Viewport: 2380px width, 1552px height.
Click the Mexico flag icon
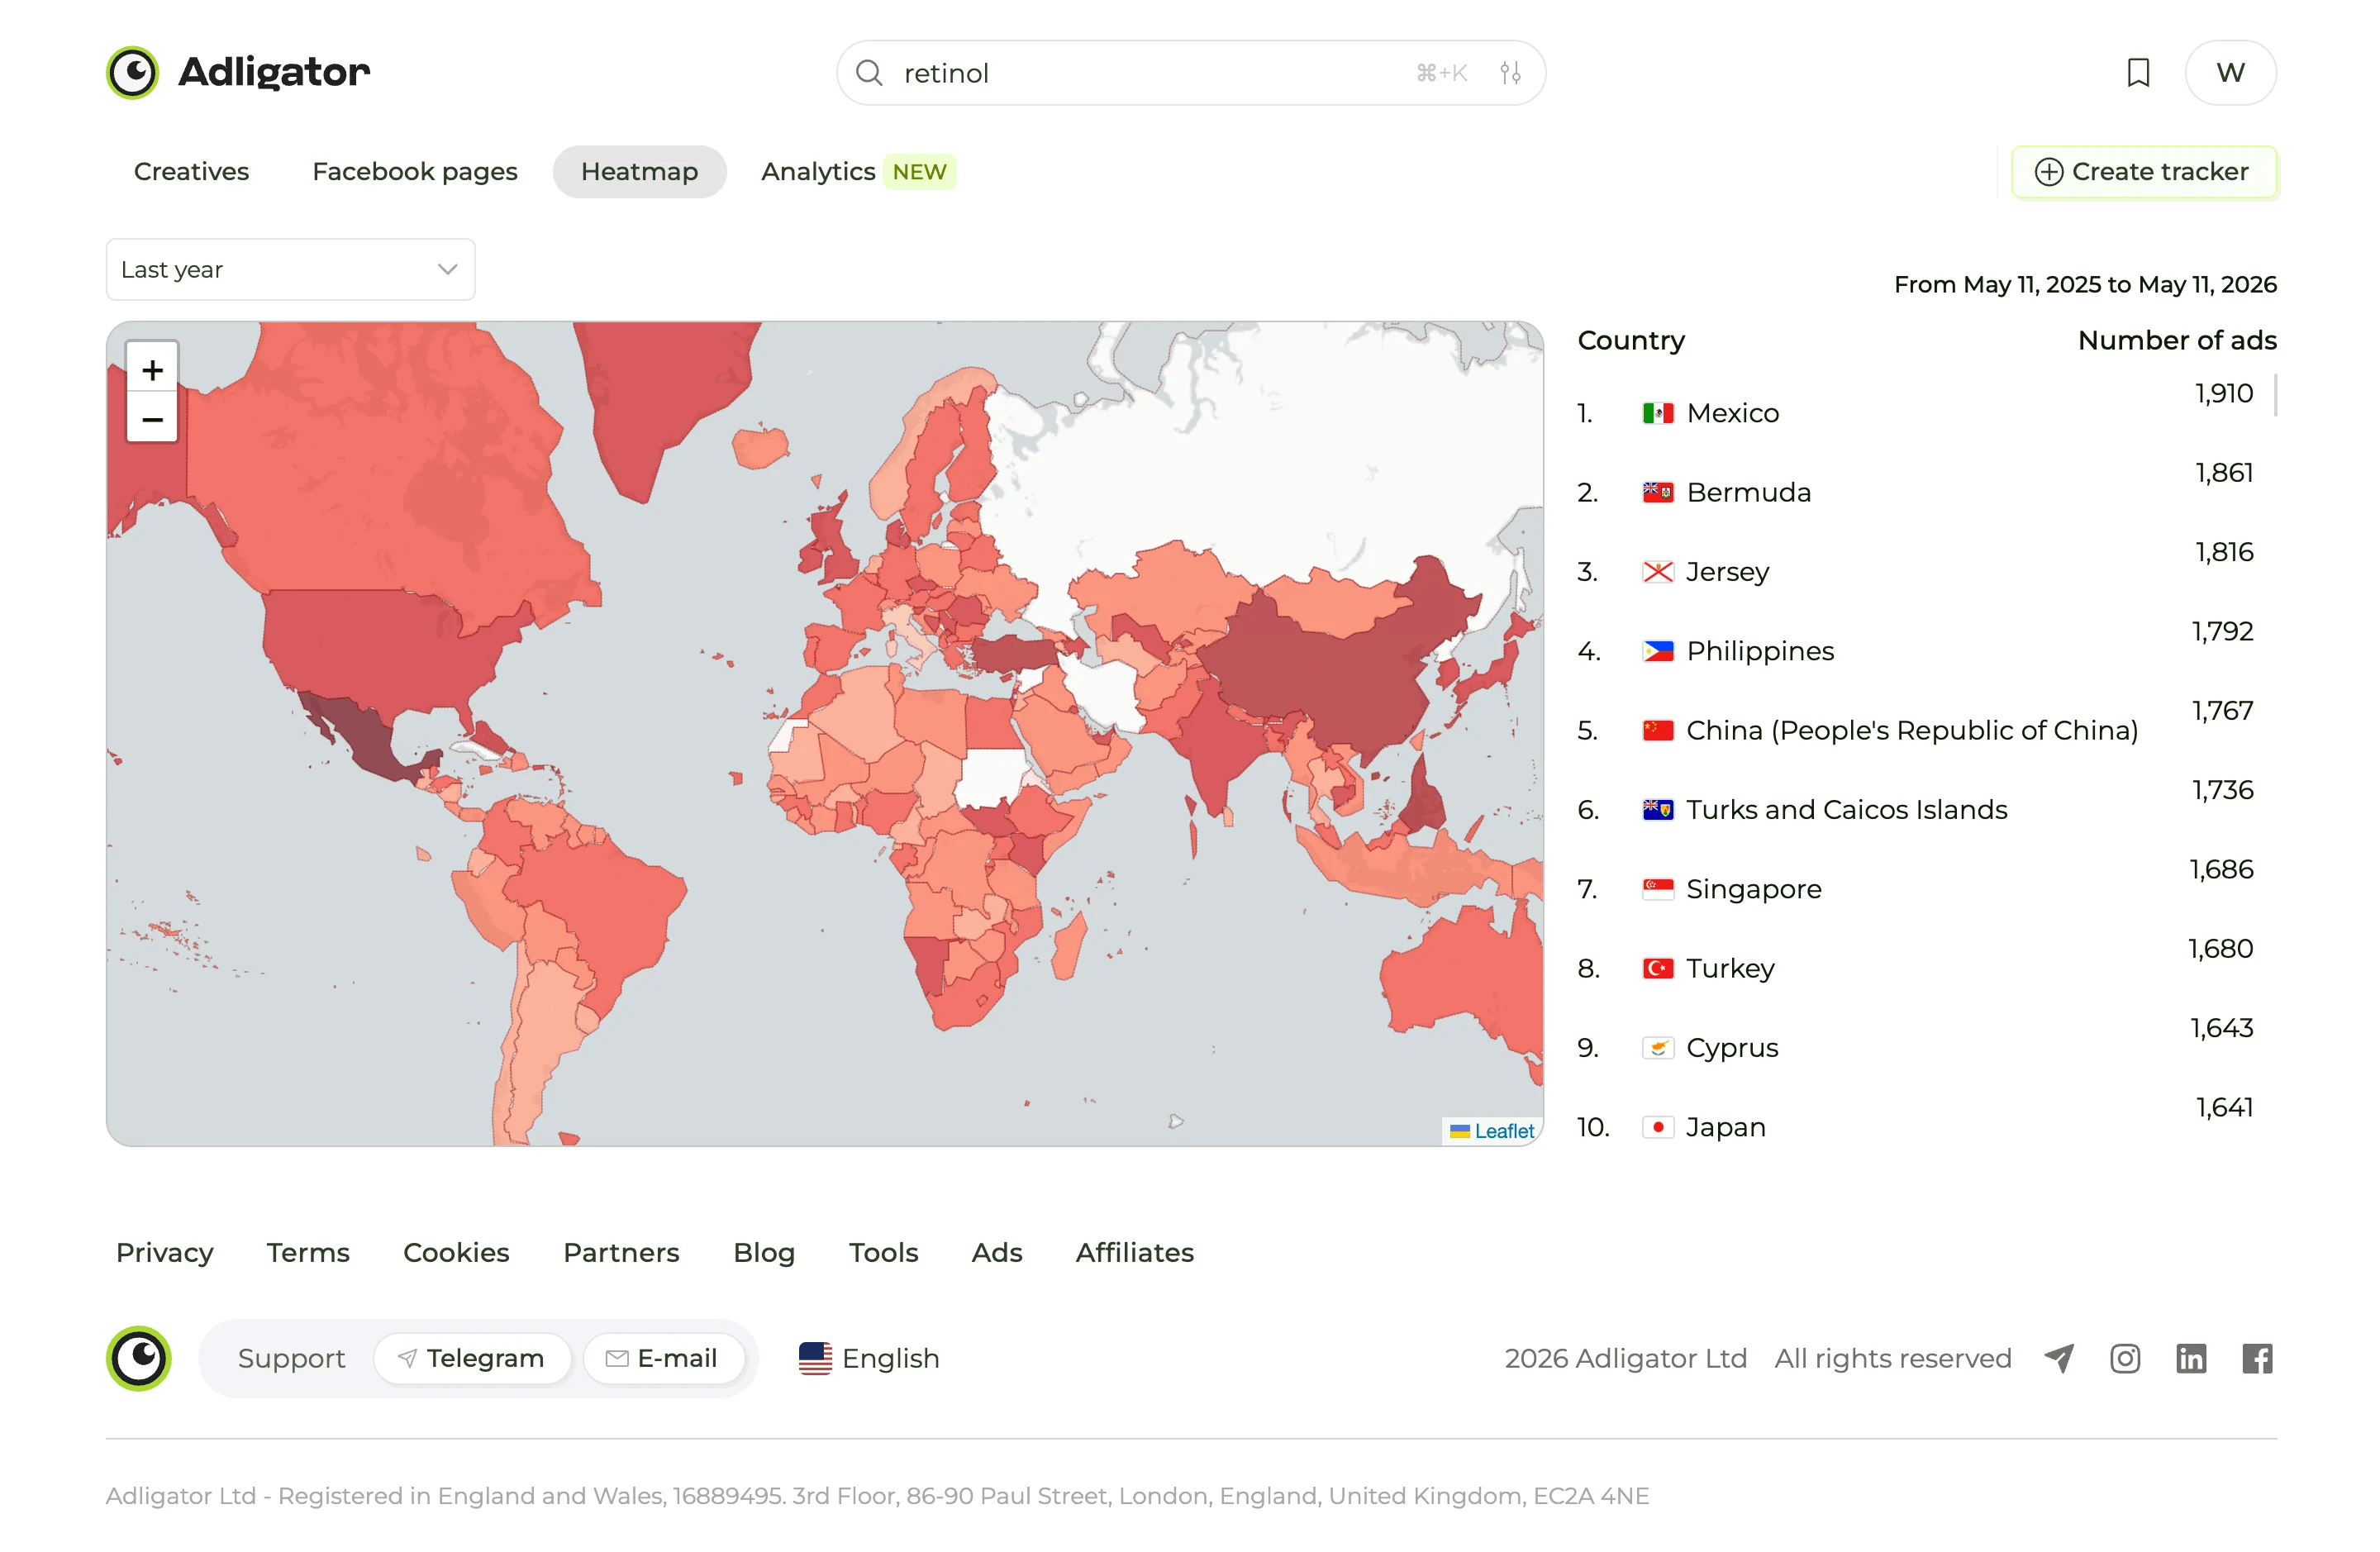pos(1657,413)
